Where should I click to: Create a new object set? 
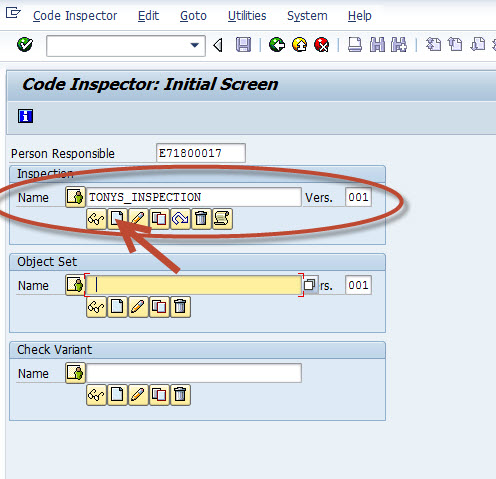coord(117,307)
